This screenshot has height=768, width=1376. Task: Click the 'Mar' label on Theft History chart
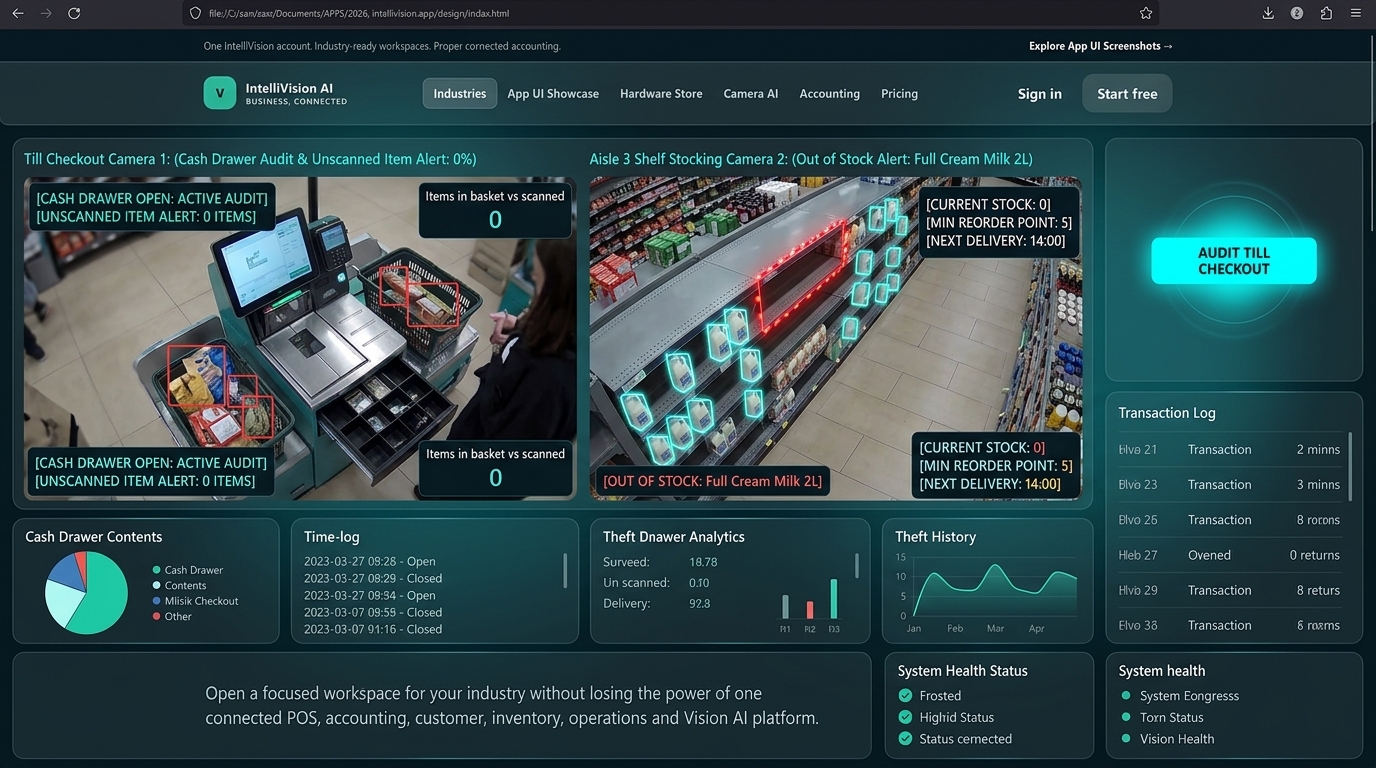(x=996, y=628)
